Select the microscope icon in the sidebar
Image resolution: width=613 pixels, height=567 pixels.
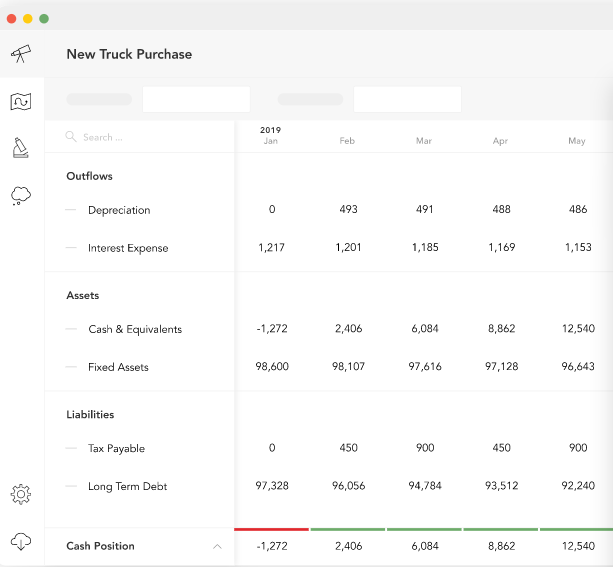pyautogui.click(x=21, y=148)
